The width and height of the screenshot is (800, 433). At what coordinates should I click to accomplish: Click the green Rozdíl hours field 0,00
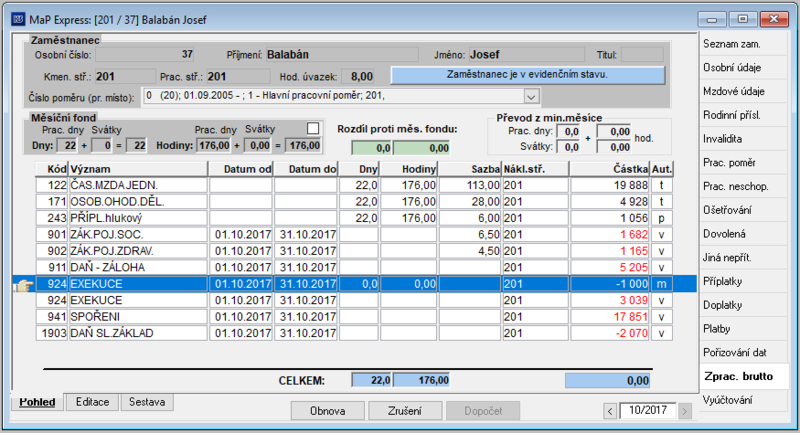[x=421, y=148]
